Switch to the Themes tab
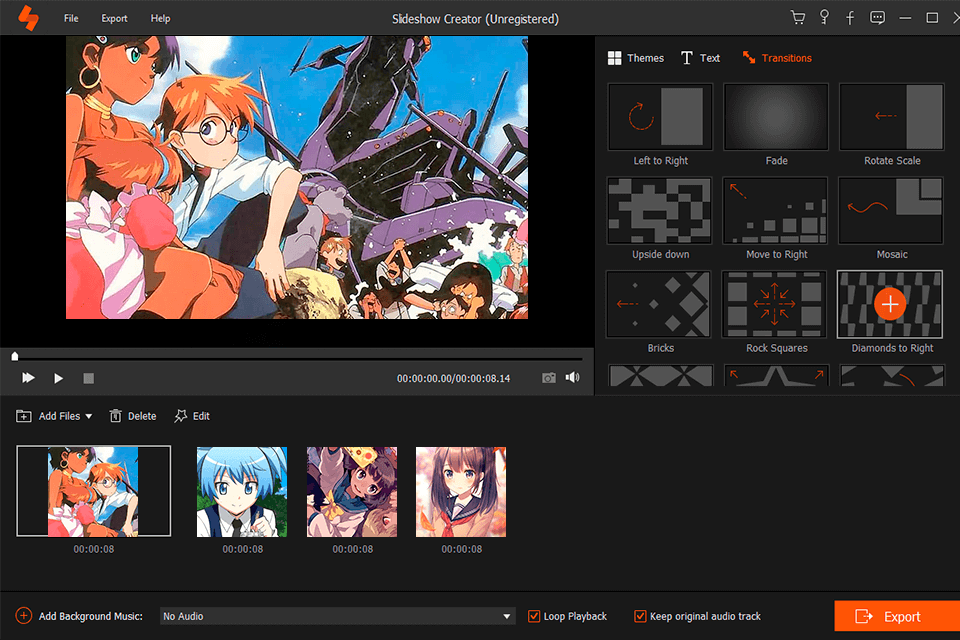The image size is (960, 640). (636, 57)
